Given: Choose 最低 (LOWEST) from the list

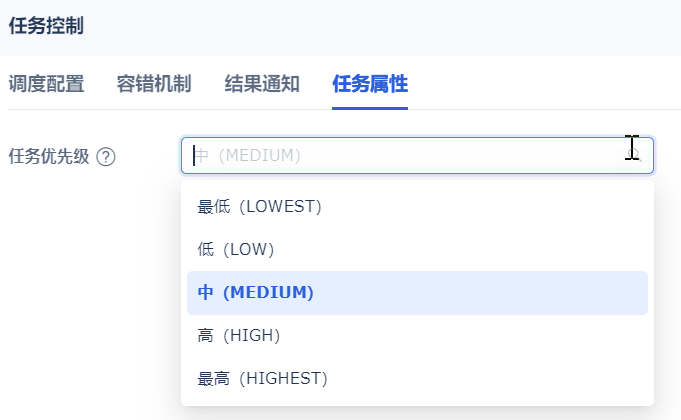Looking at the screenshot, I should (259, 206).
